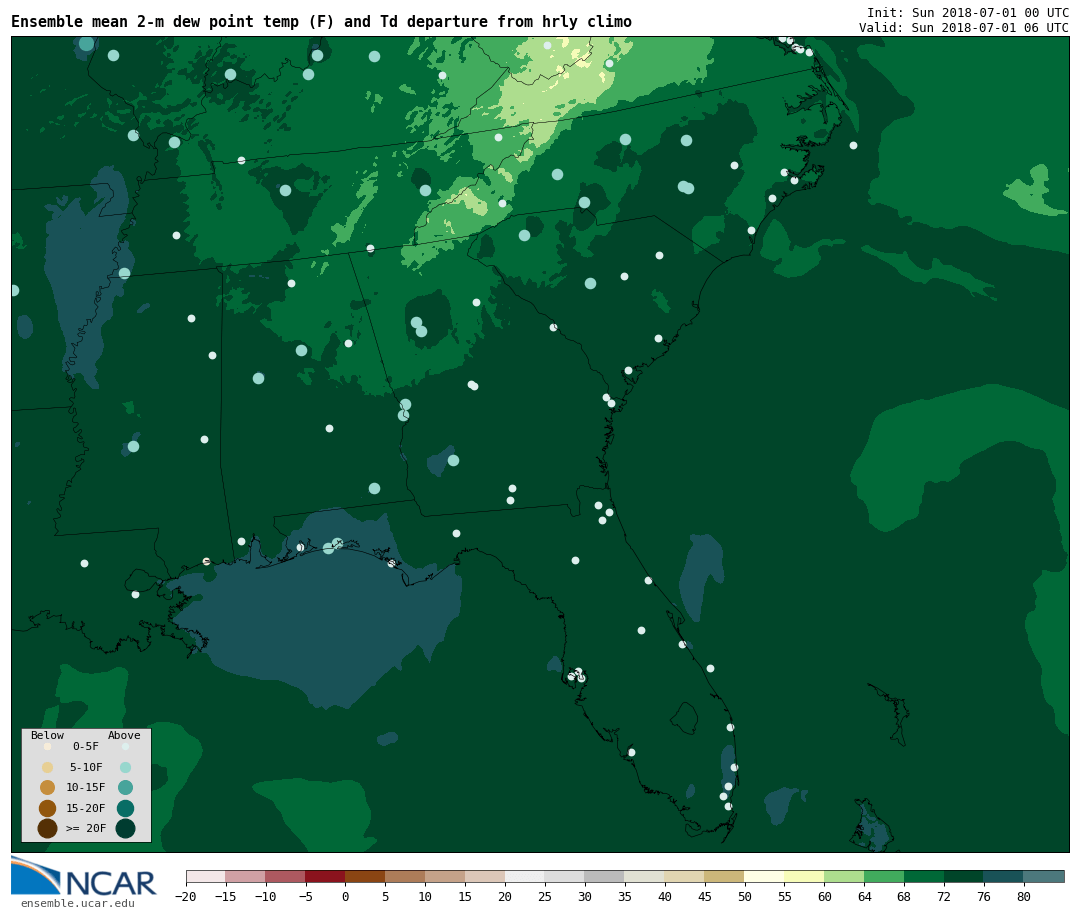Open the ensemble.ucar.edu link text

coord(78,903)
